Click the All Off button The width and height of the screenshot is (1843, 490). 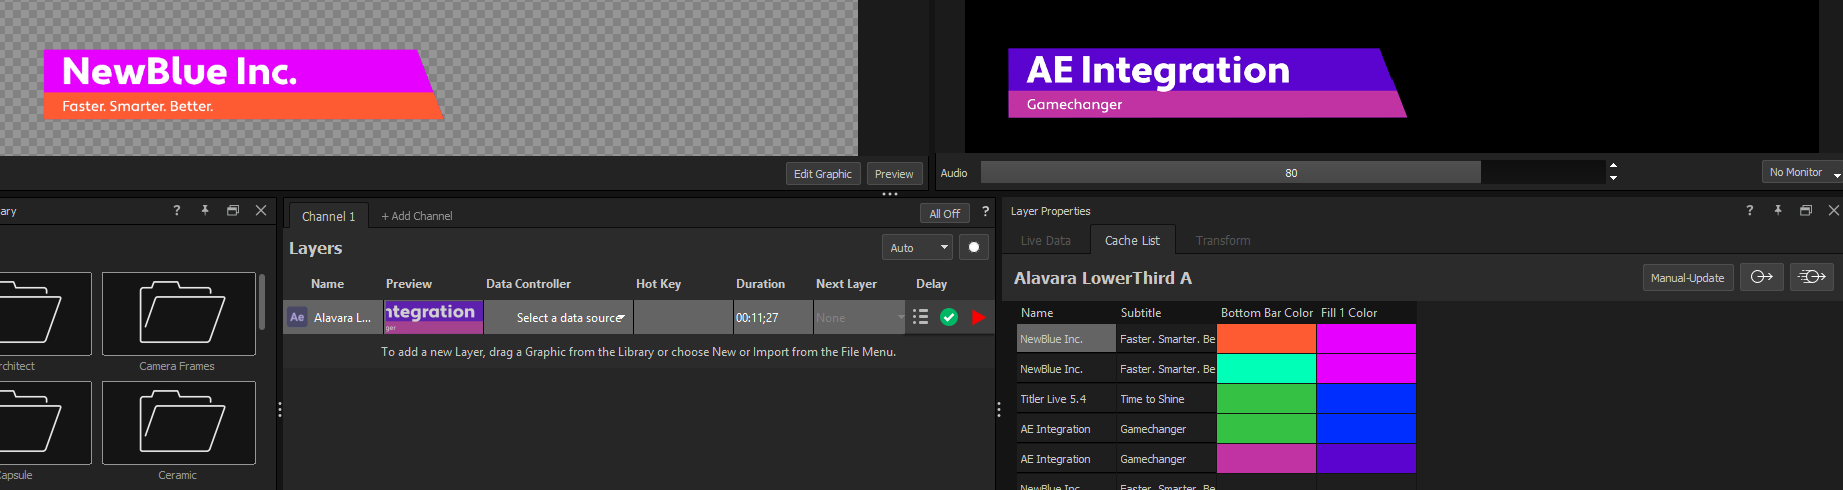tap(944, 213)
